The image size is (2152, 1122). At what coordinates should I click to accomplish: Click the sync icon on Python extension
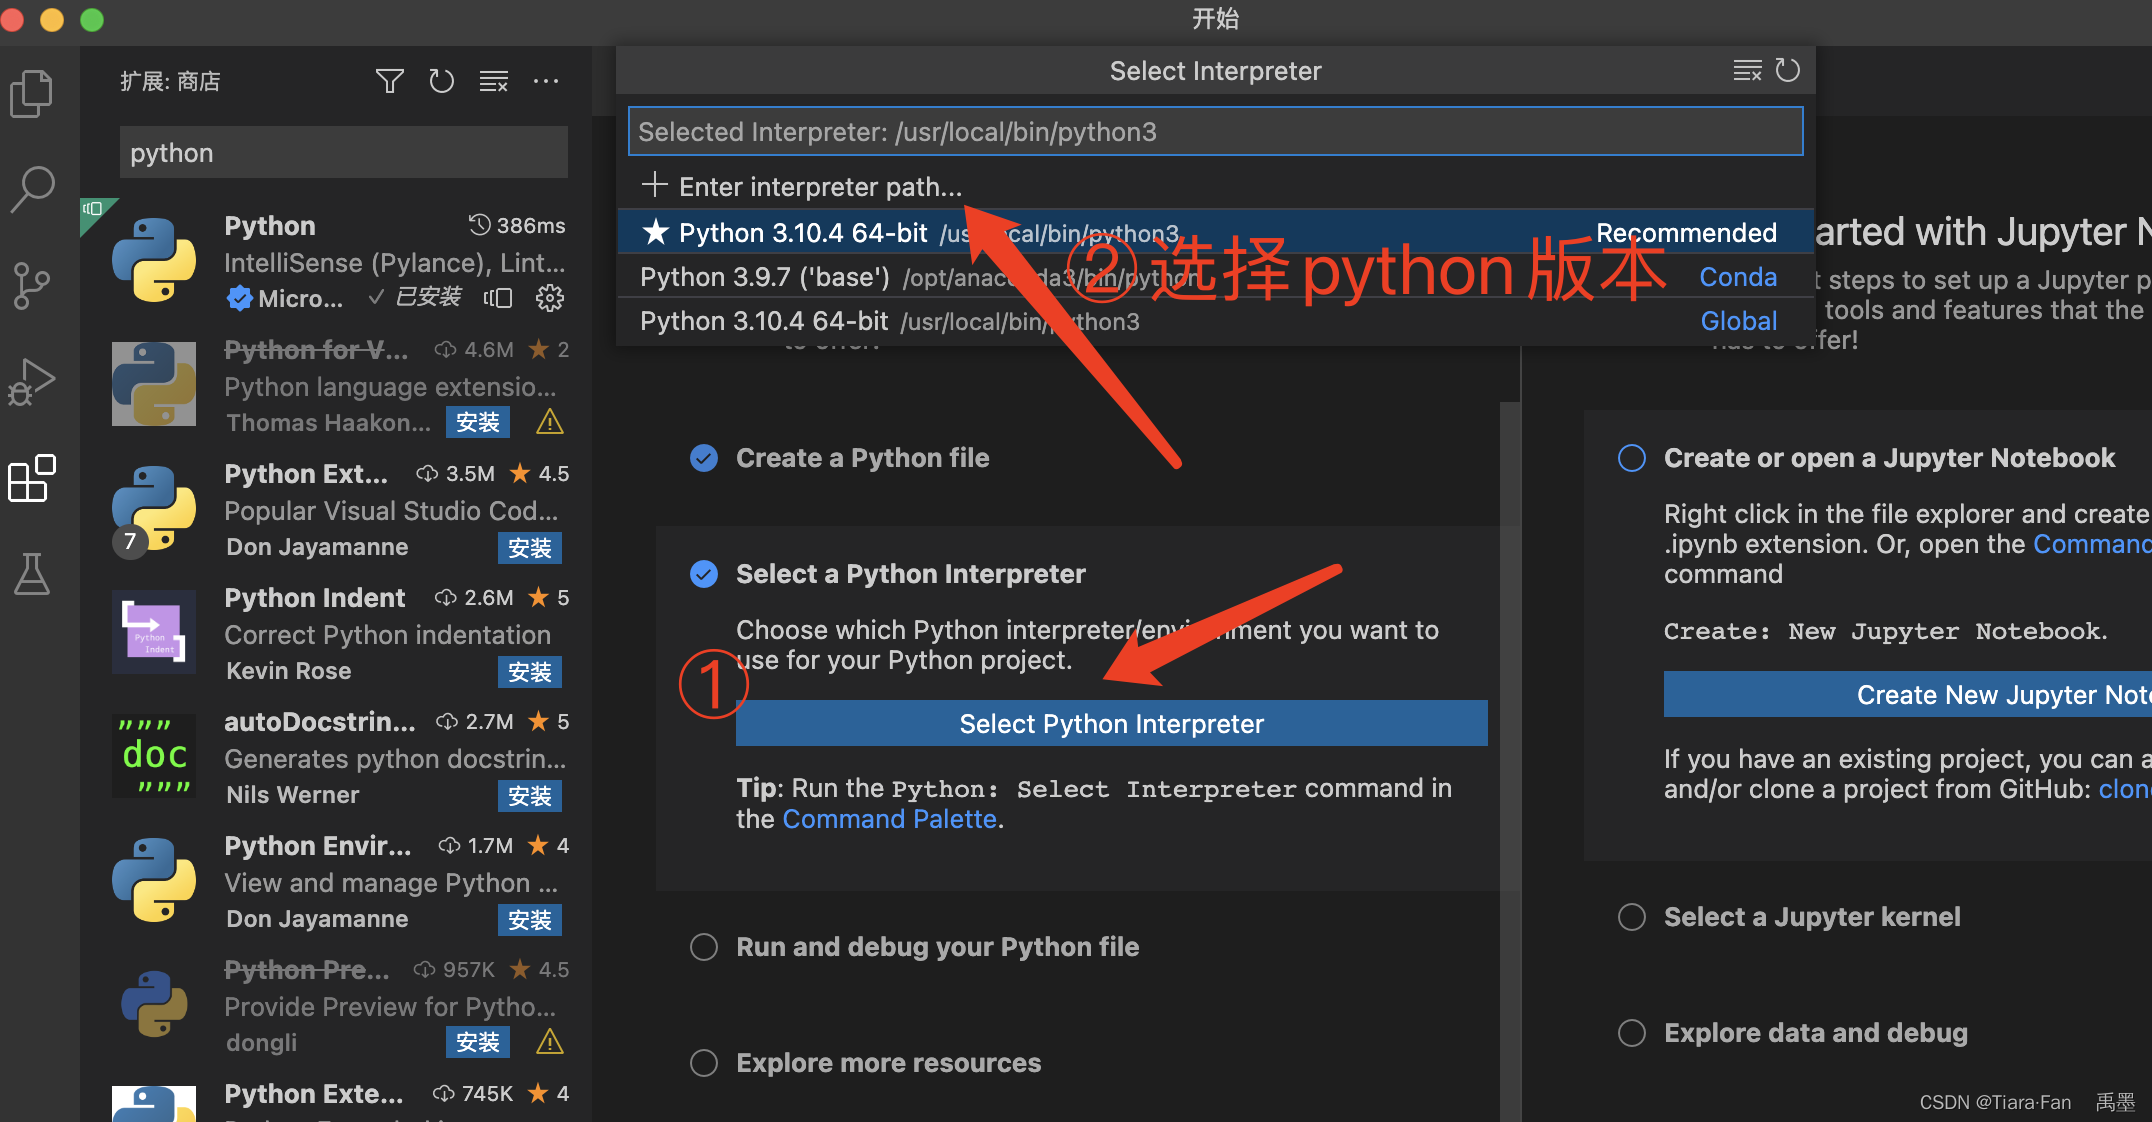coord(497,297)
